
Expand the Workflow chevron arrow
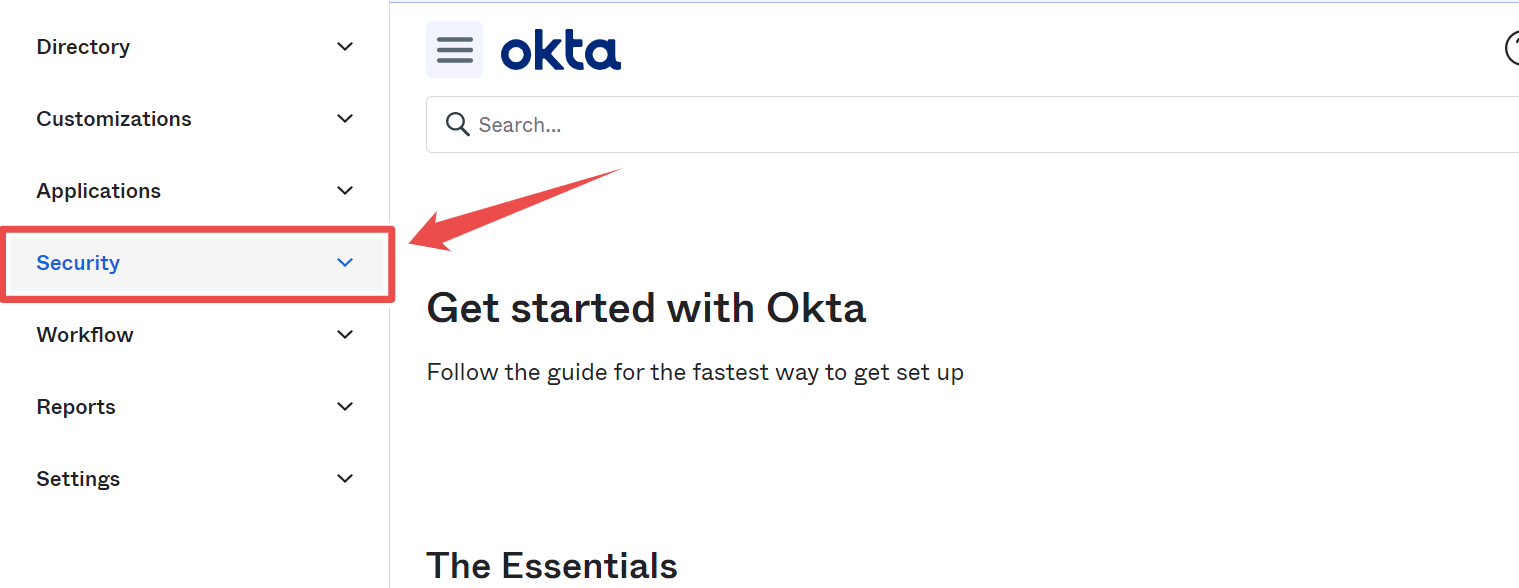pyautogui.click(x=345, y=335)
